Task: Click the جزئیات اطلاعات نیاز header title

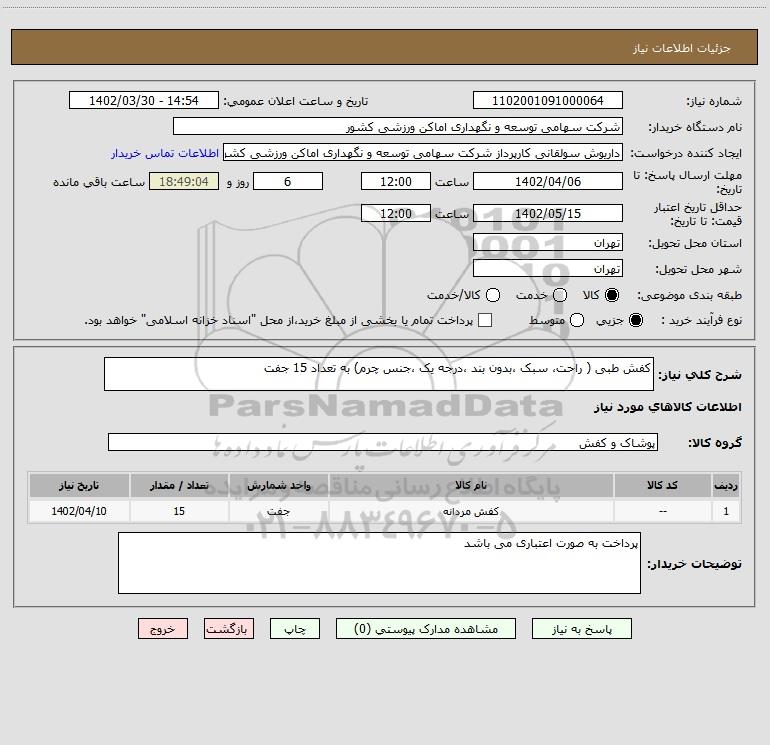Action: (x=682, y=48)
